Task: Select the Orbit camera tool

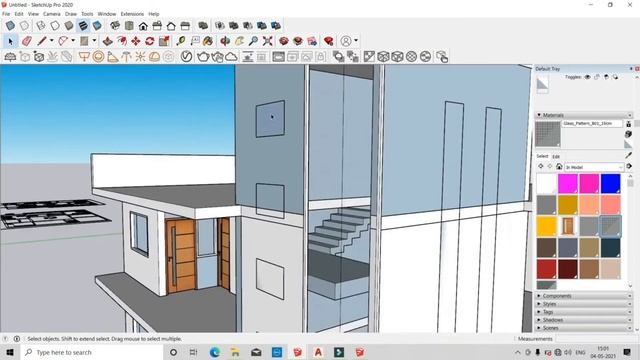Action: click(x=225, y=41)
